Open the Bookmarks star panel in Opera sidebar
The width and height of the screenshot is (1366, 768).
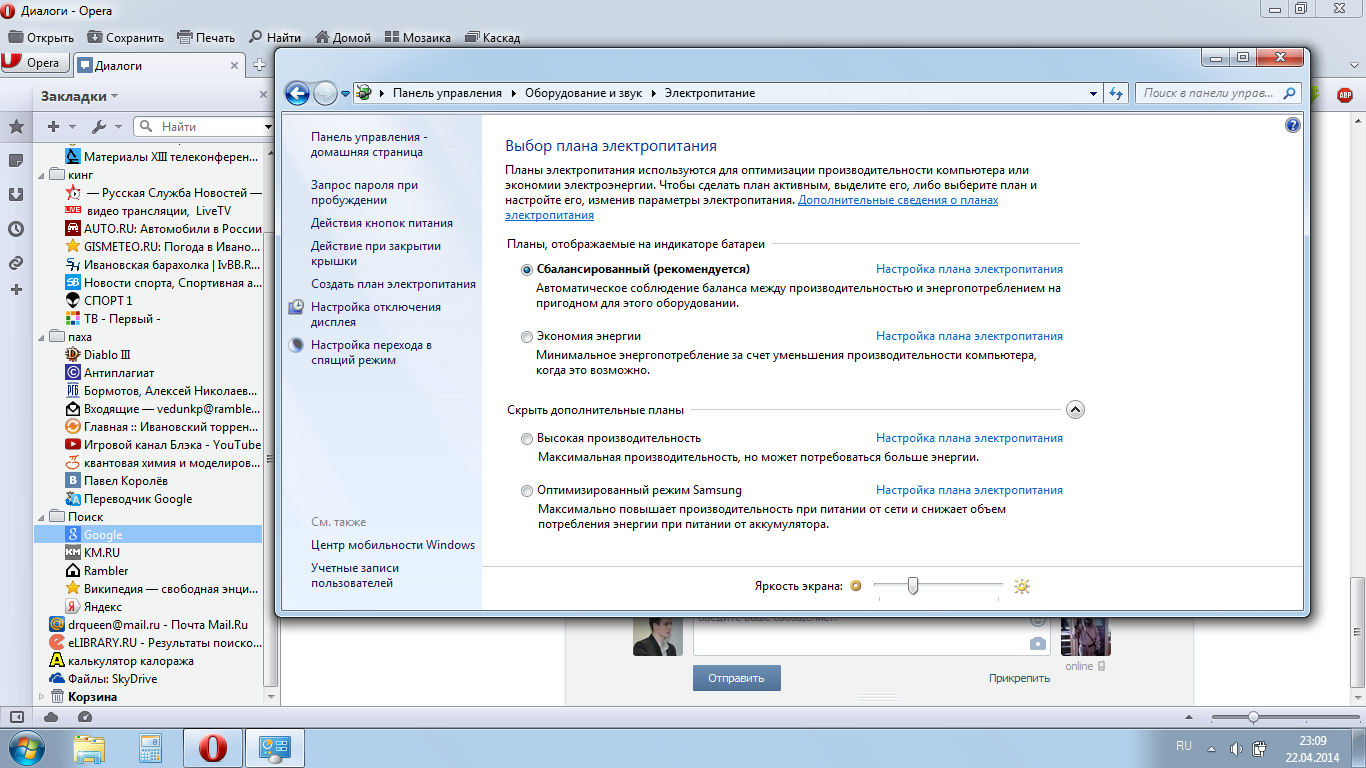click(16, 127)
